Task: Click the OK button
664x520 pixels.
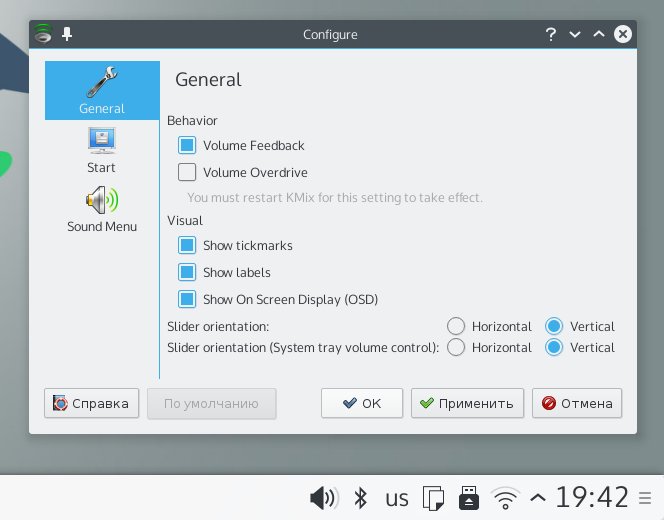Action: pos(362,403)
